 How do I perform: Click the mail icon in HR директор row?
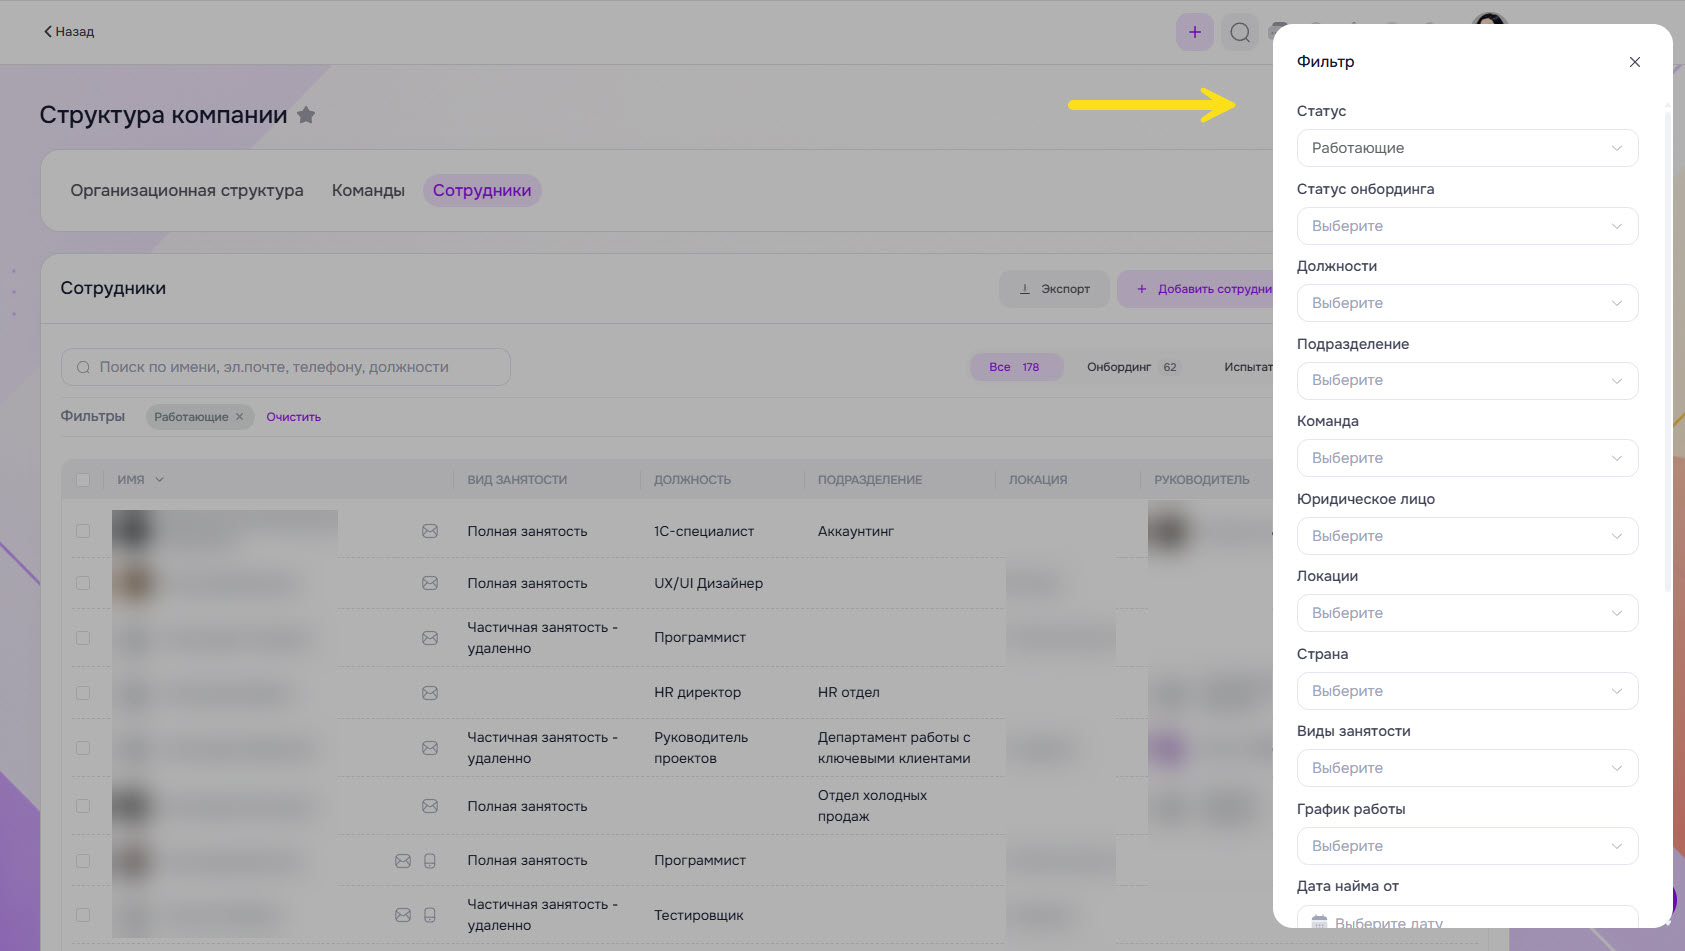click(x=430, y=693)
